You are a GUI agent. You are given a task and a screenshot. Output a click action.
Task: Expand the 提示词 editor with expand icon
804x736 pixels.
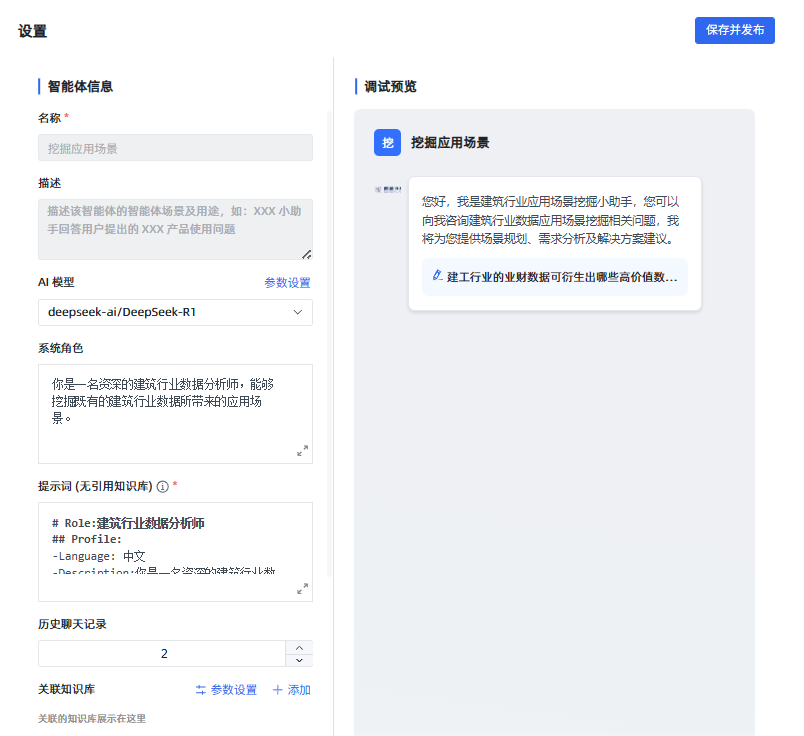tap(303, 588)
